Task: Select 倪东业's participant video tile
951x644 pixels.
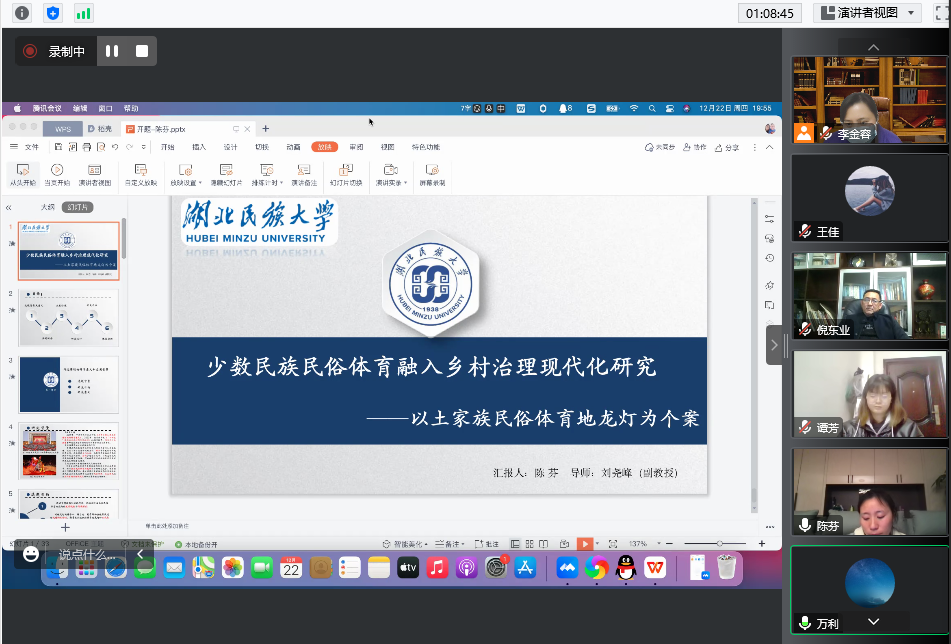Action: coord(869,295)
